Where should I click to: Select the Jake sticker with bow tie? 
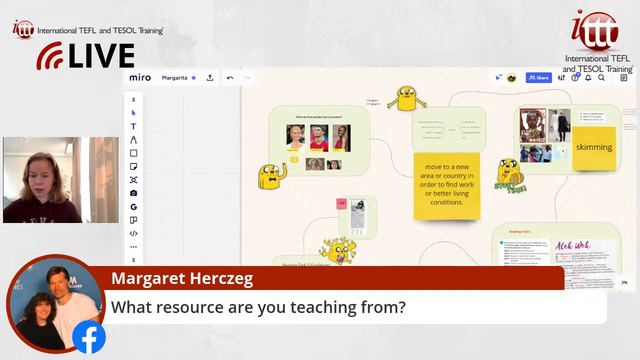(271, 176)
